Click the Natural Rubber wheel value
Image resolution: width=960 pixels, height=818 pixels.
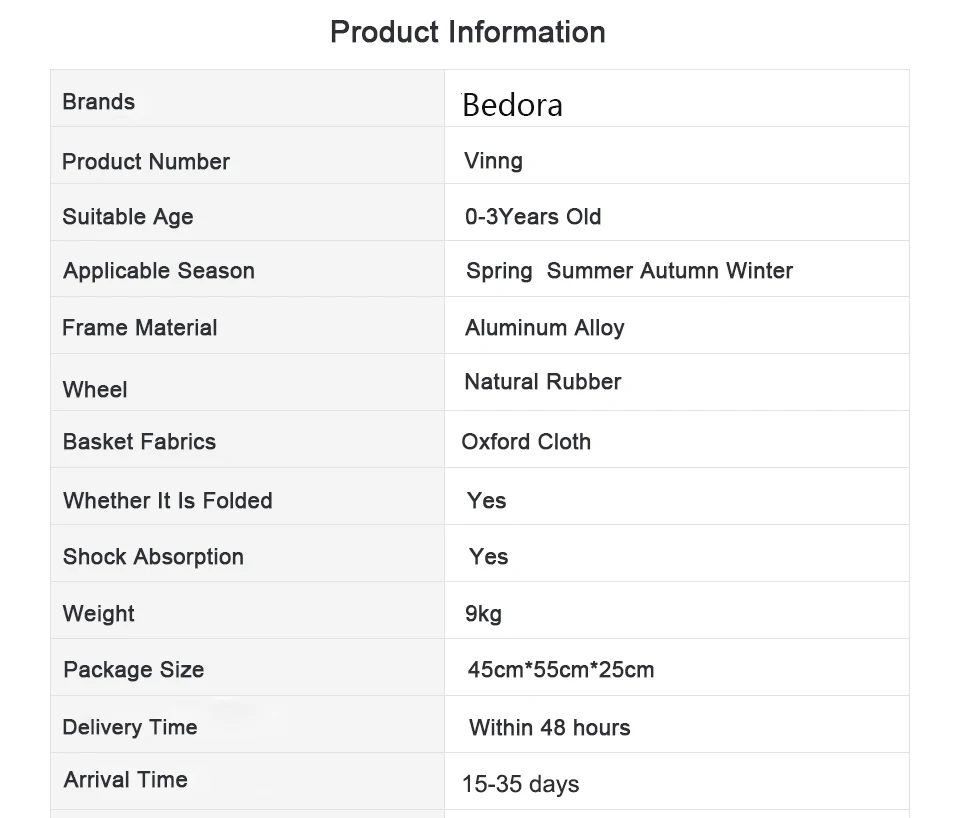pos(542,381)
